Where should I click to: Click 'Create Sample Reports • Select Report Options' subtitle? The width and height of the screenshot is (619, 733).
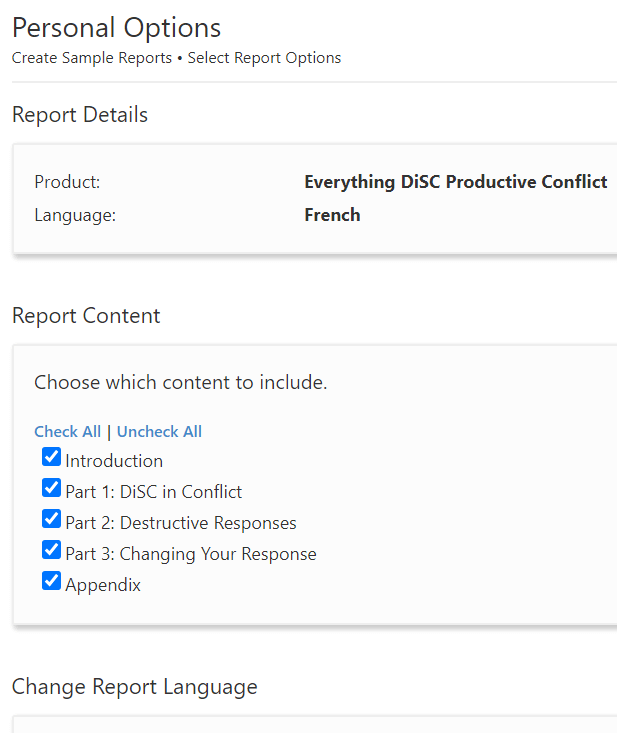[x=176, y=58]
